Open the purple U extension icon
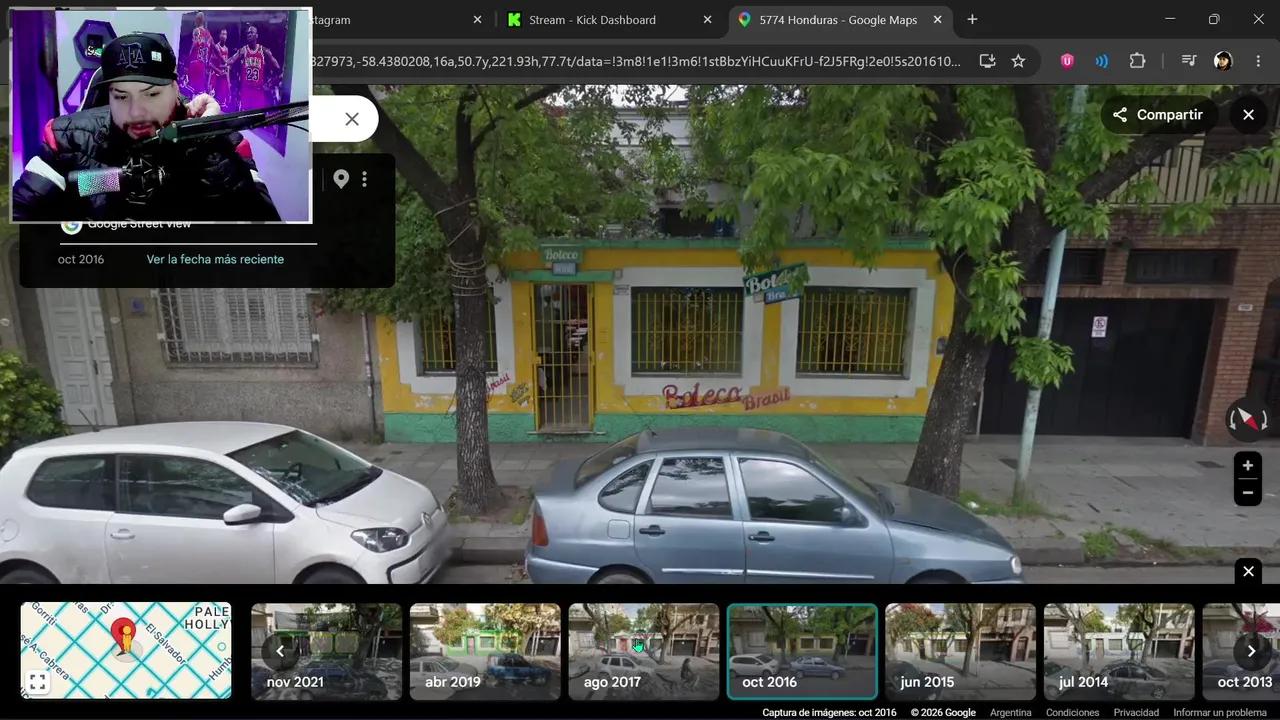This screenshot has height=720, width=1280. click(x=1067, y=61)
